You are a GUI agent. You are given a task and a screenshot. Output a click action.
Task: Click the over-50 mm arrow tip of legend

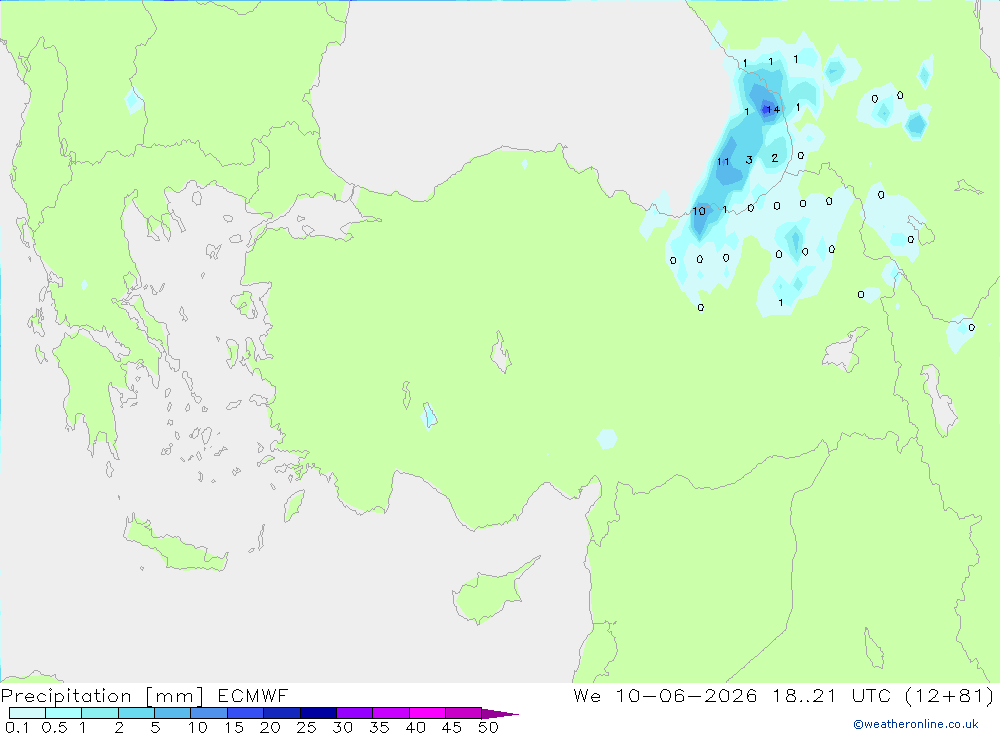(x=501, y=714)
